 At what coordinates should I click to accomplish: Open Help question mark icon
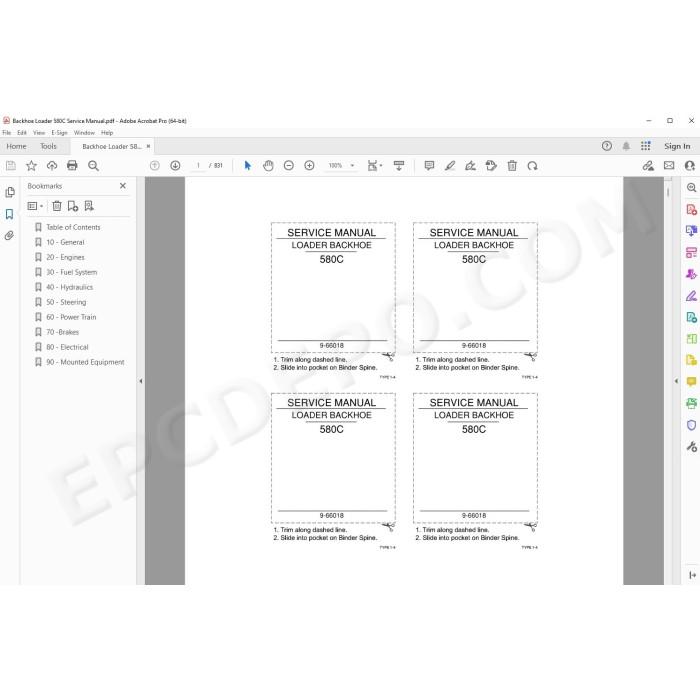click(x=607, y=146)
